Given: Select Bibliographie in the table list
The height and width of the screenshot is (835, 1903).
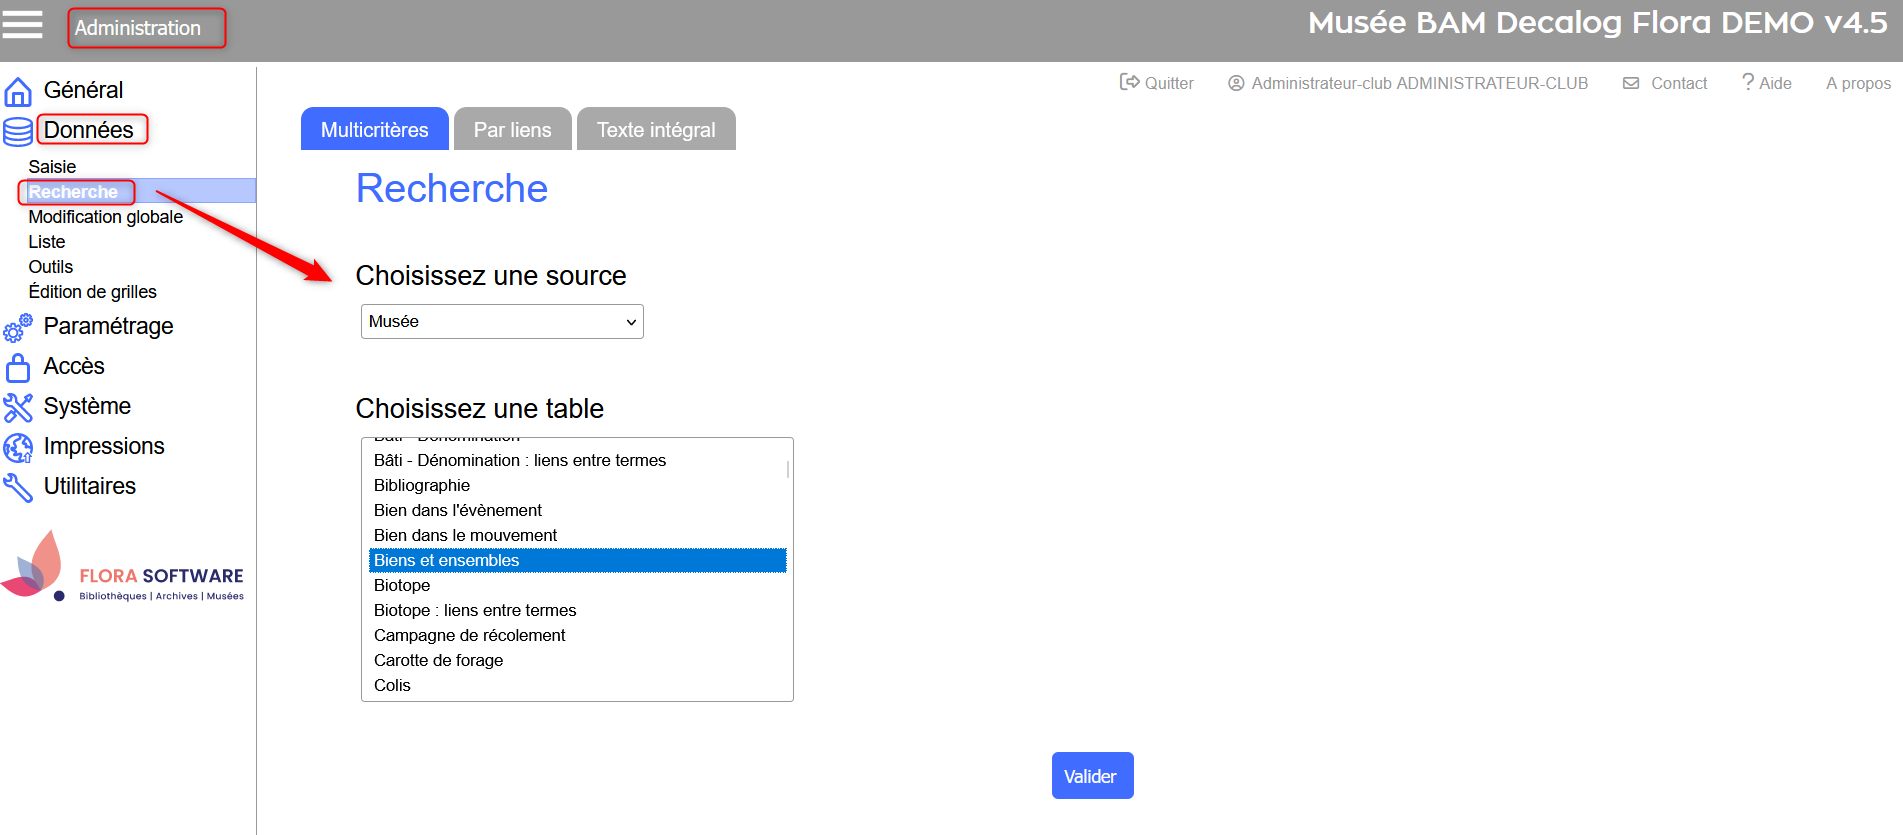Looking at the screenshot, I should point(422,485).
